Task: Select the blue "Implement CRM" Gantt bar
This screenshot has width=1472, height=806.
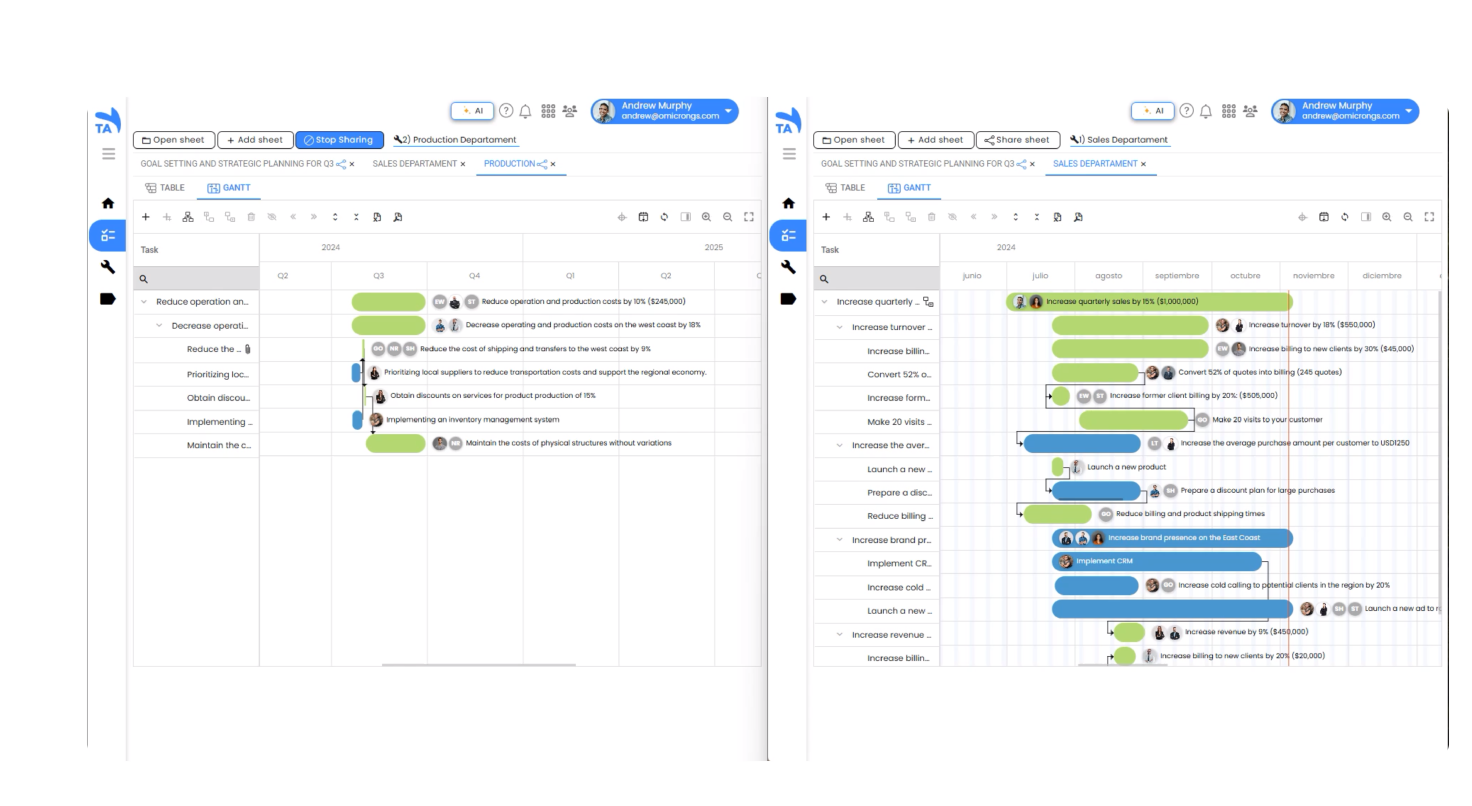Action: coord(1156,561)
